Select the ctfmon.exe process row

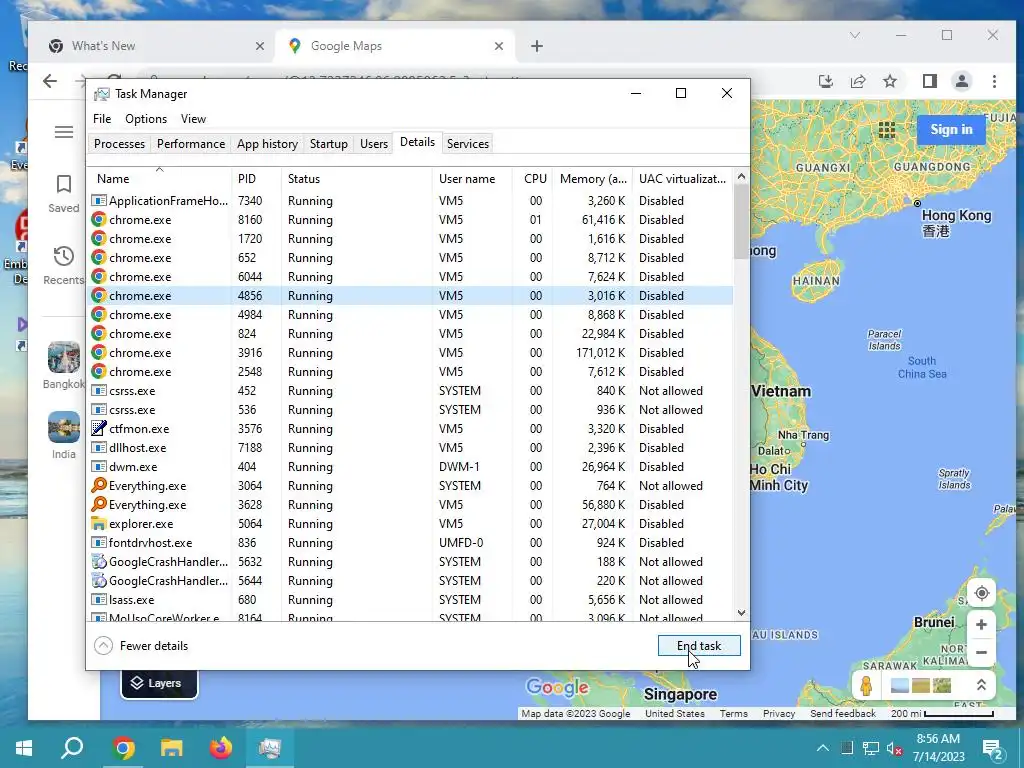410,428
